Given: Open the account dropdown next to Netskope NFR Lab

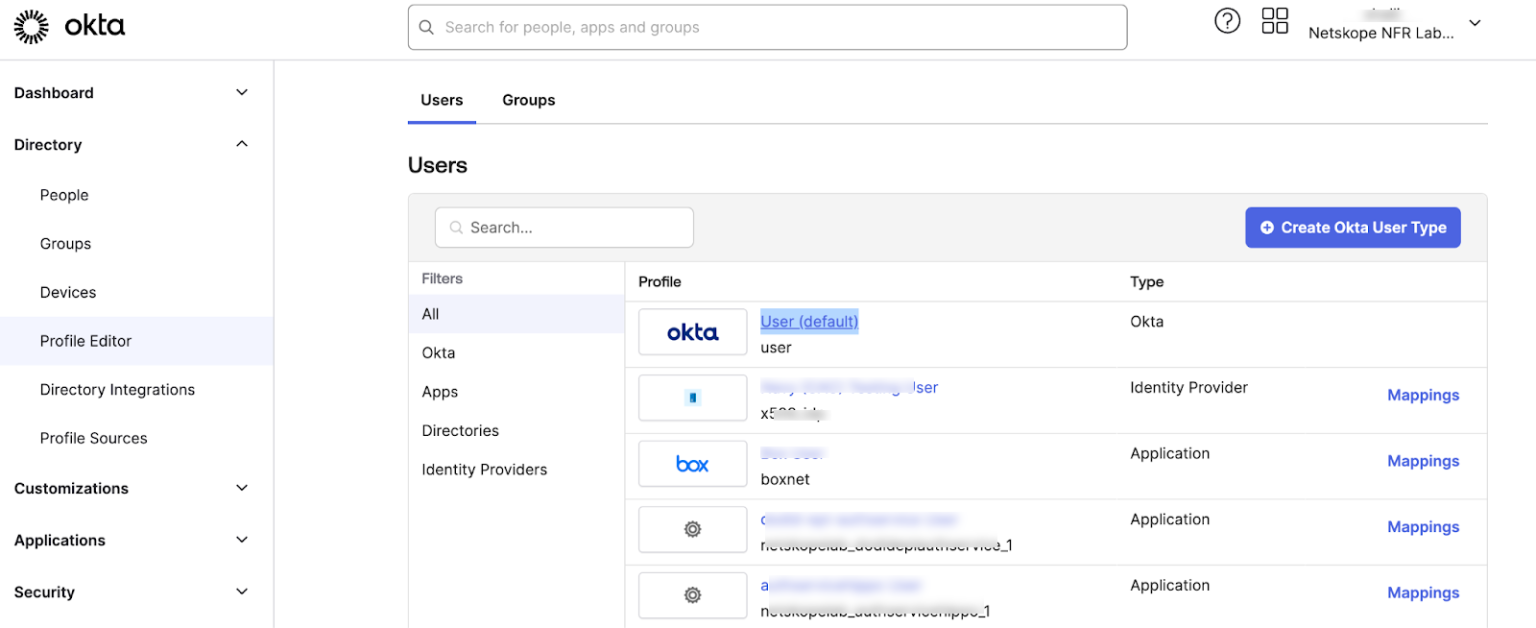Looking at the screenshot, I should [x=1475, y=22].
